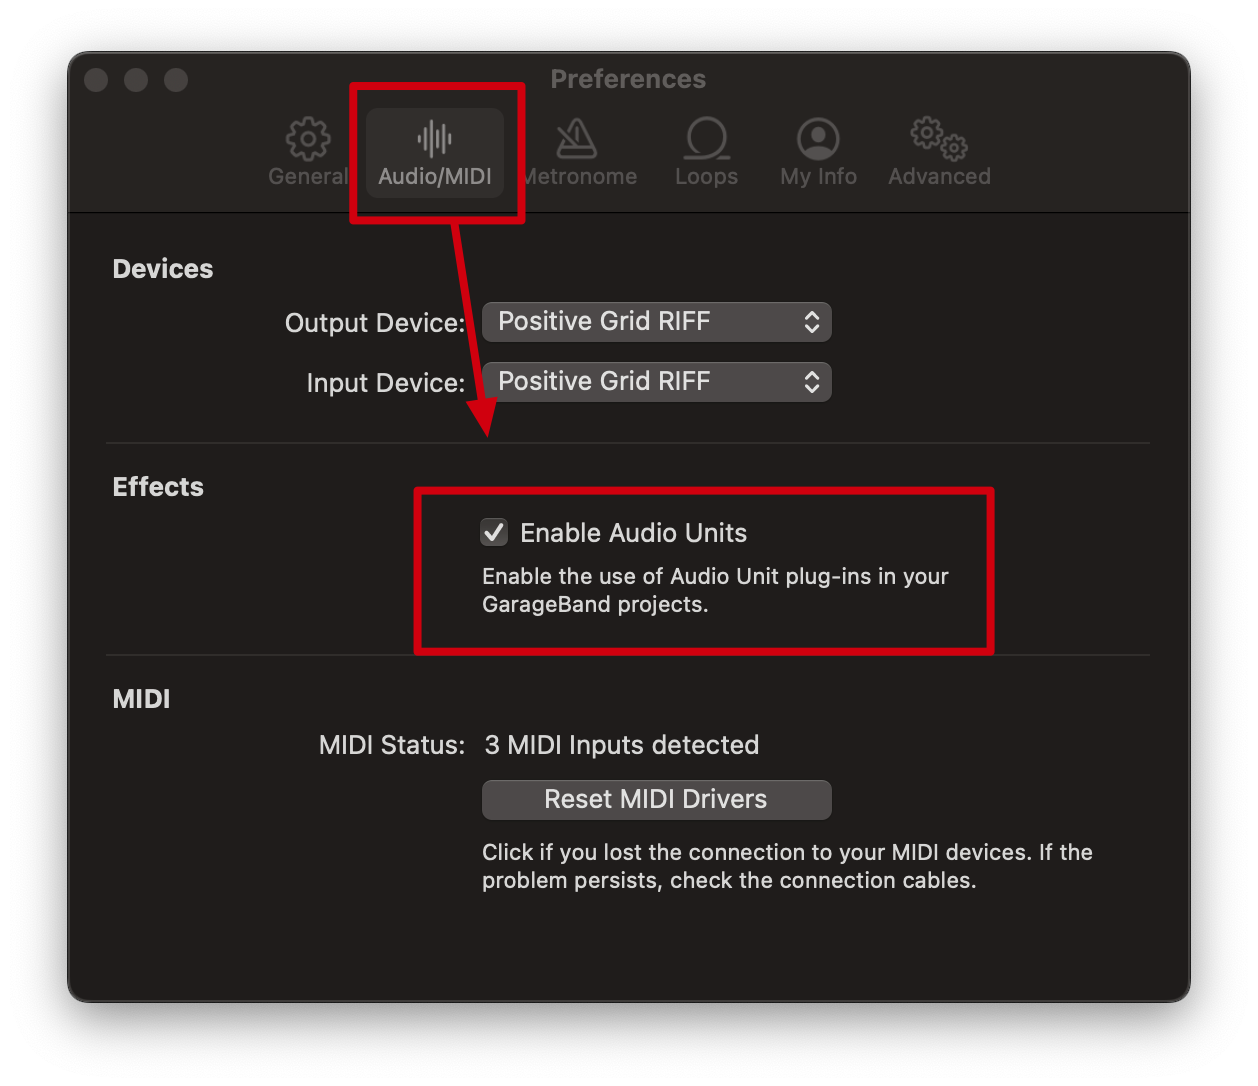Screen dimensions: 1258x1086
Task: Click the Reset MIDI Drivers button
Action: (657, 799)
